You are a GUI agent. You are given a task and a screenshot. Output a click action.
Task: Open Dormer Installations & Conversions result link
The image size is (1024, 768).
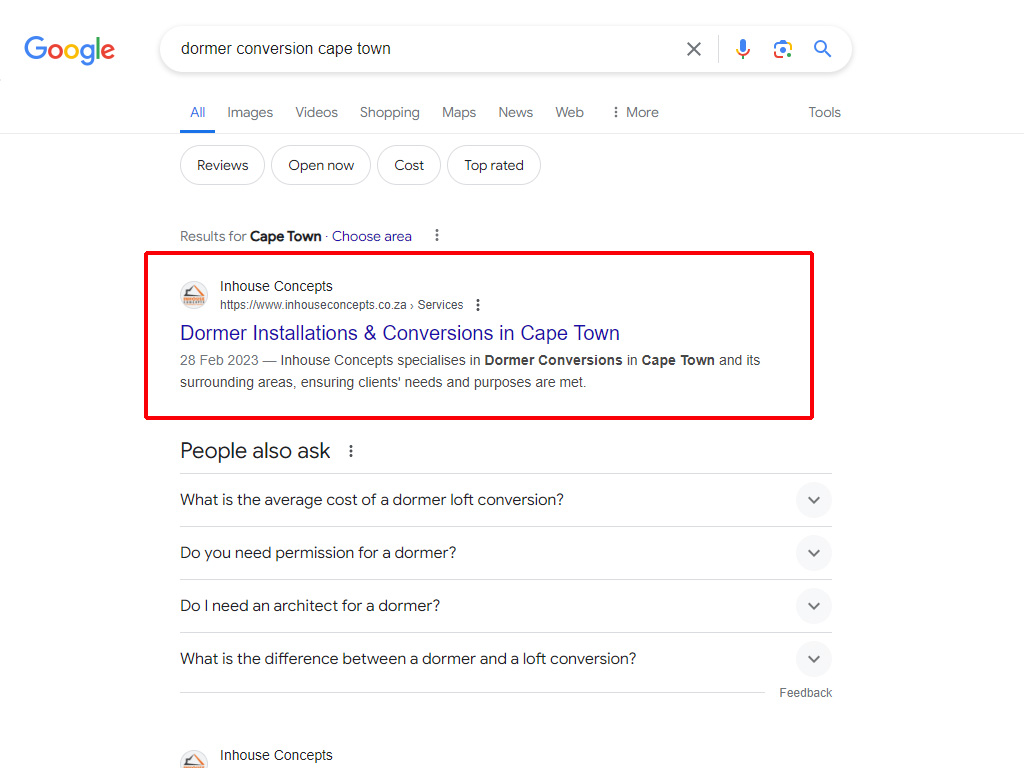400,333
